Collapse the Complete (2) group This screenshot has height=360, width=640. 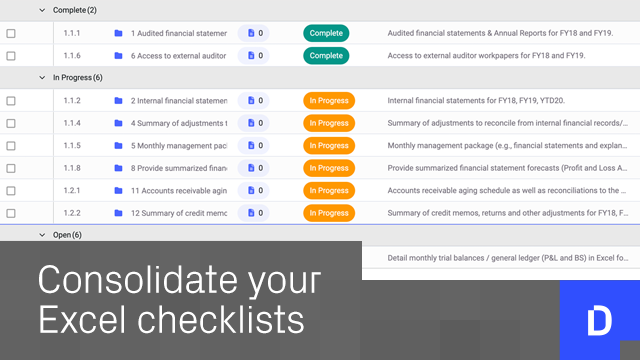coord(42,10)
